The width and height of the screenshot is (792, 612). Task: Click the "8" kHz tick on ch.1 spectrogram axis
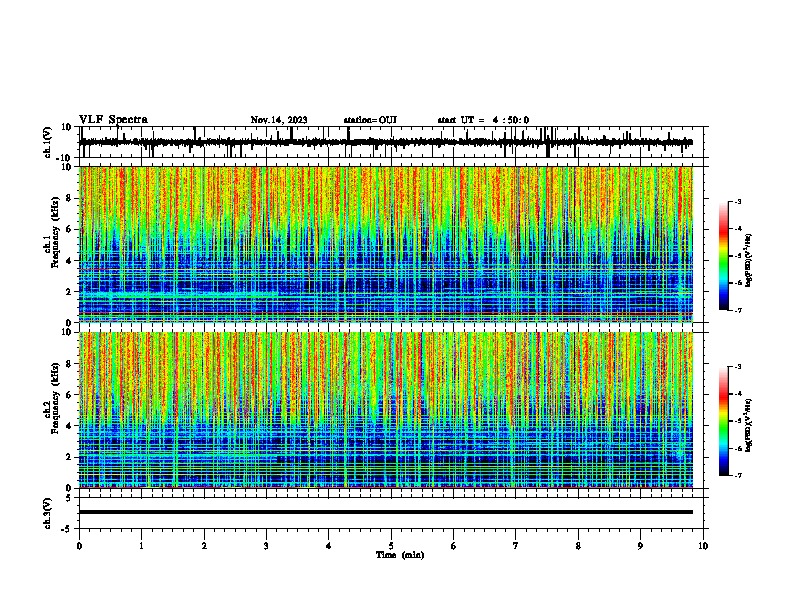point(69,198)
